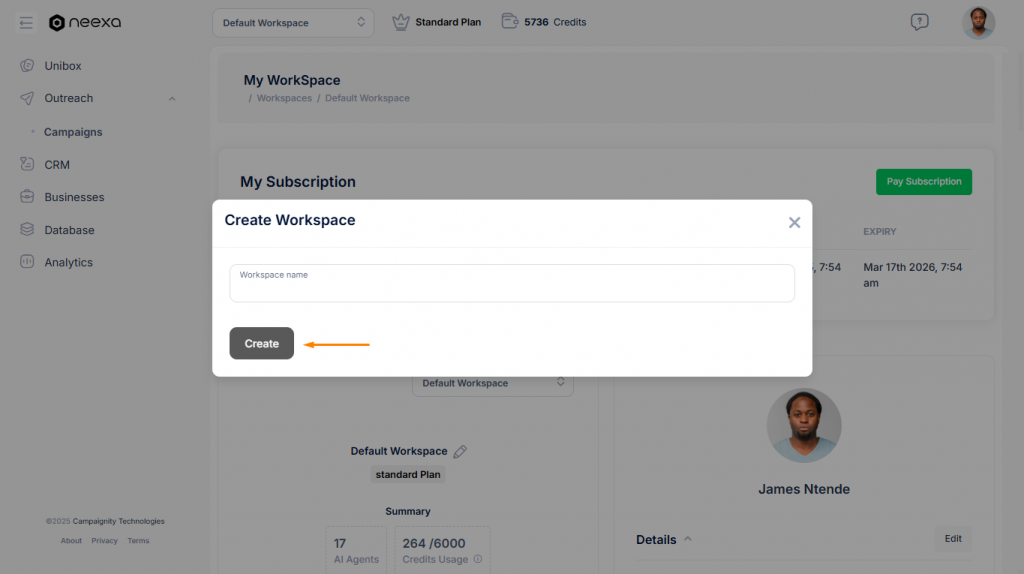This screenshot has width=1024, height=574.
Task: Open the About footer link
Action: coord(71,541)
